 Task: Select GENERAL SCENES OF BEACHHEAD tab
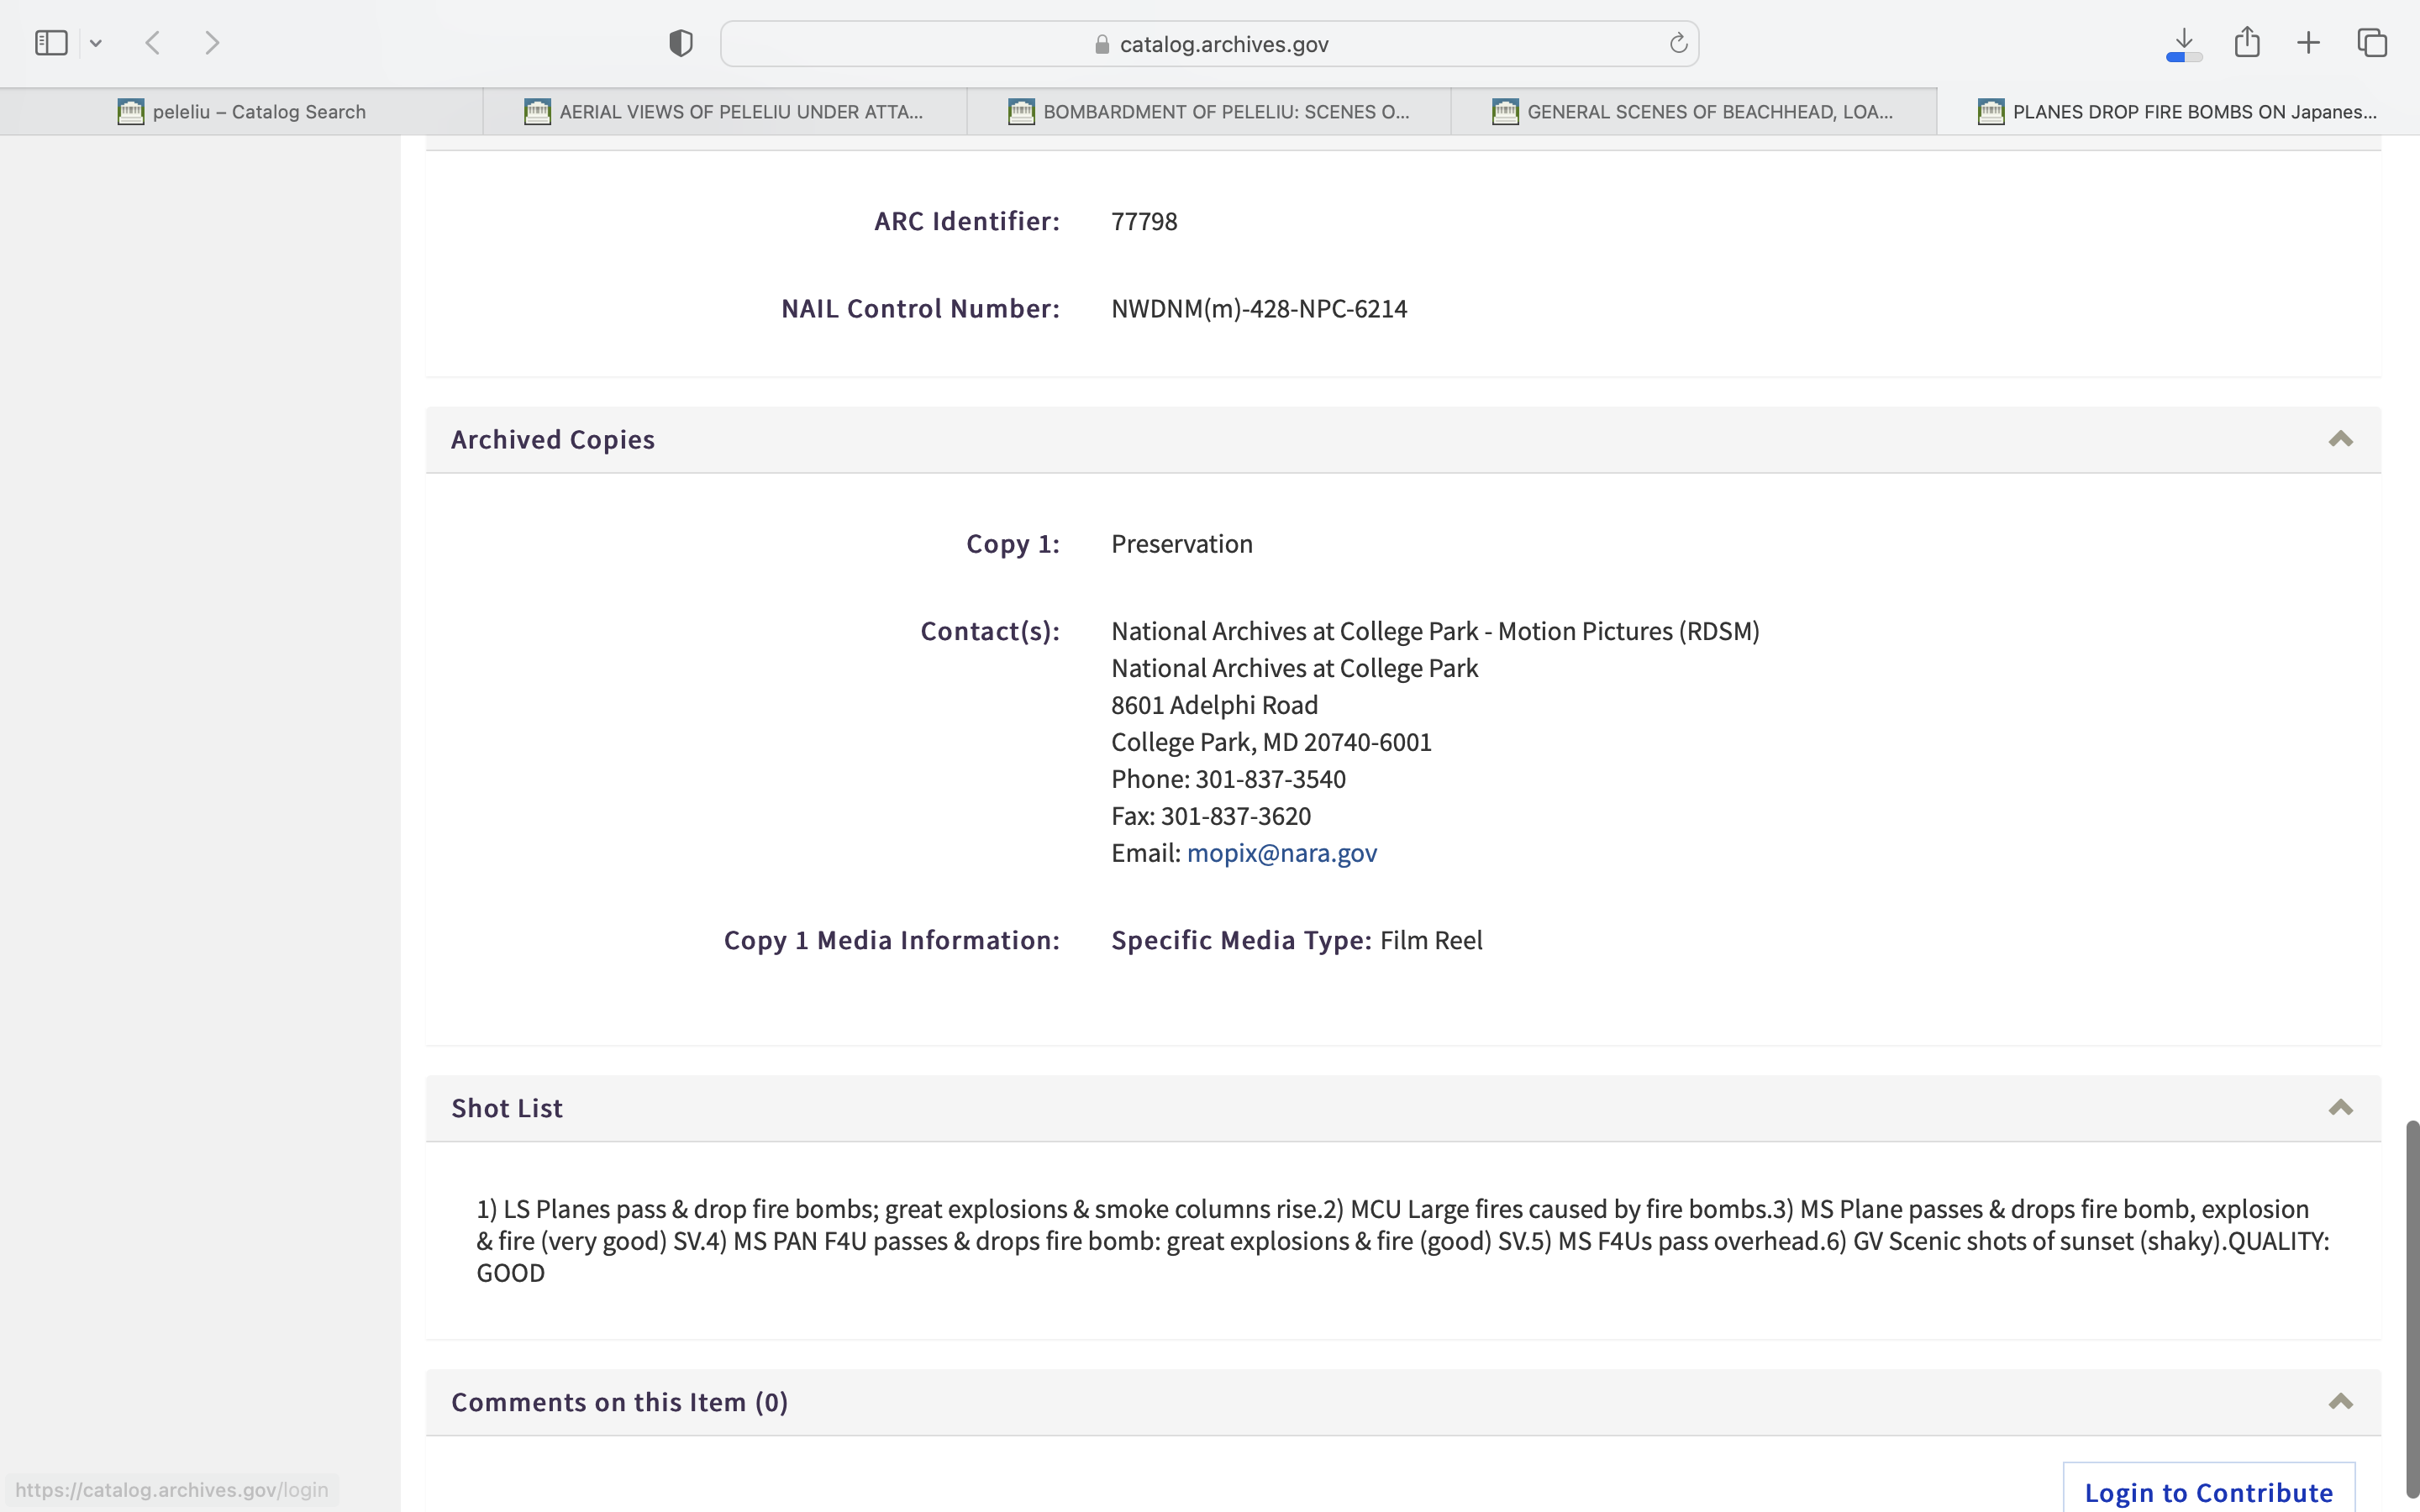pyautogui.click(x=1693, y=112)
